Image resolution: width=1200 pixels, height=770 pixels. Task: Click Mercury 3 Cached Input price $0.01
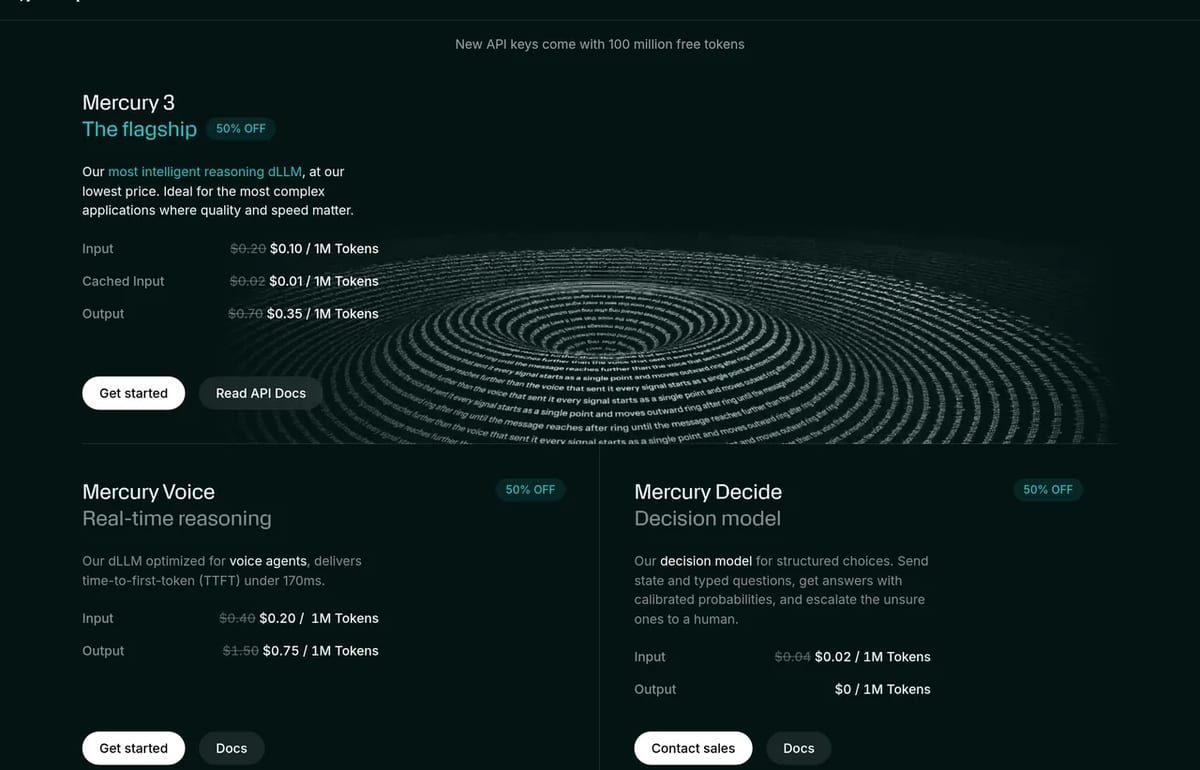point(324,281)
